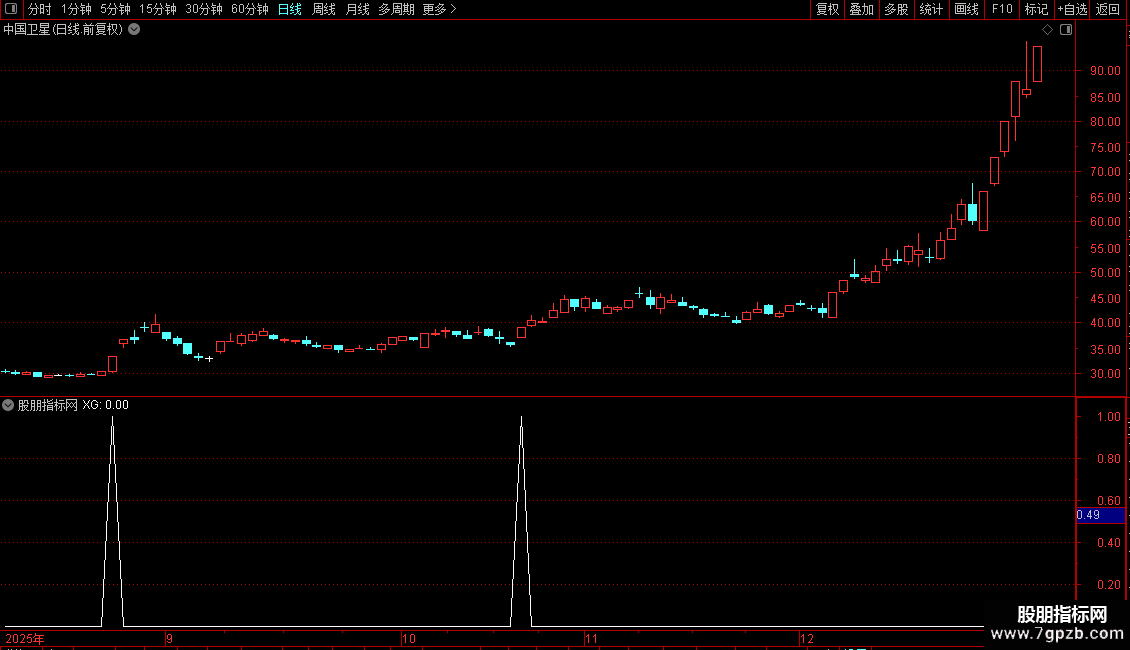Open the 画线 drawing tools
The width and height of the screenshot is (1130, 650).
966,9
